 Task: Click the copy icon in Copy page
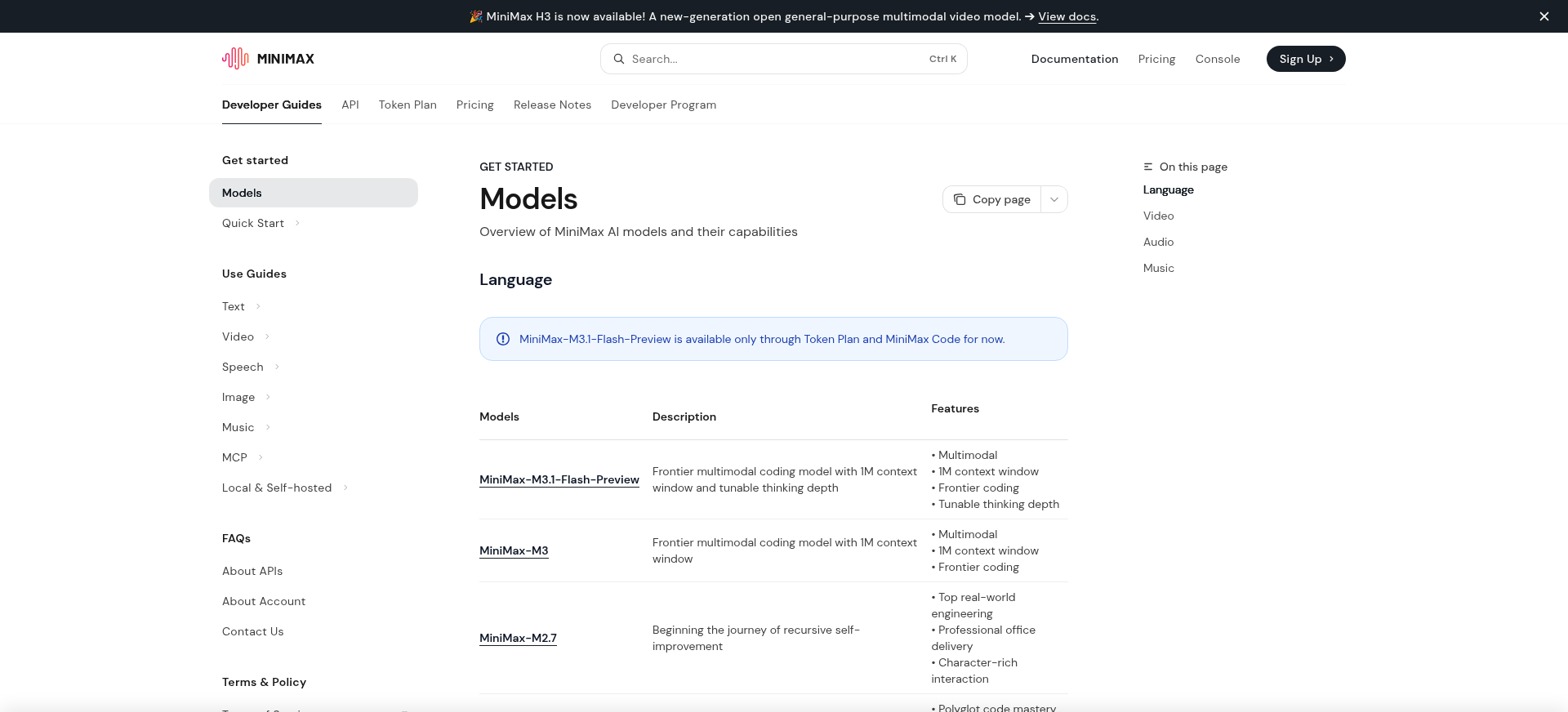click(x=959, y=199)
